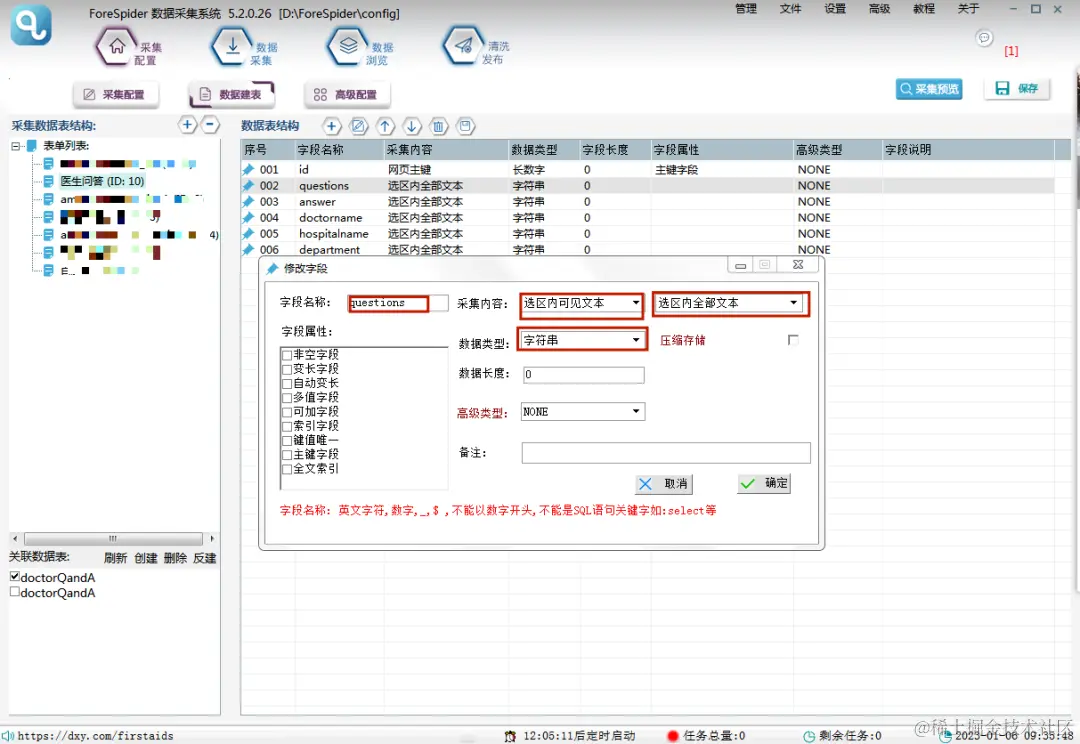Open the 教程 menu
The height and width of the screenshot is (744, 1080).
pos(924,8)
